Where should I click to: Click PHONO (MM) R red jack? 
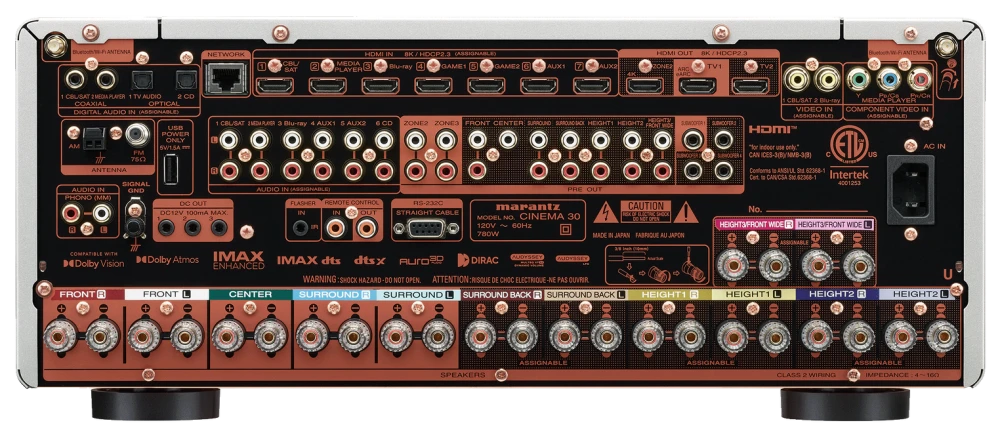tap(72, 212)
